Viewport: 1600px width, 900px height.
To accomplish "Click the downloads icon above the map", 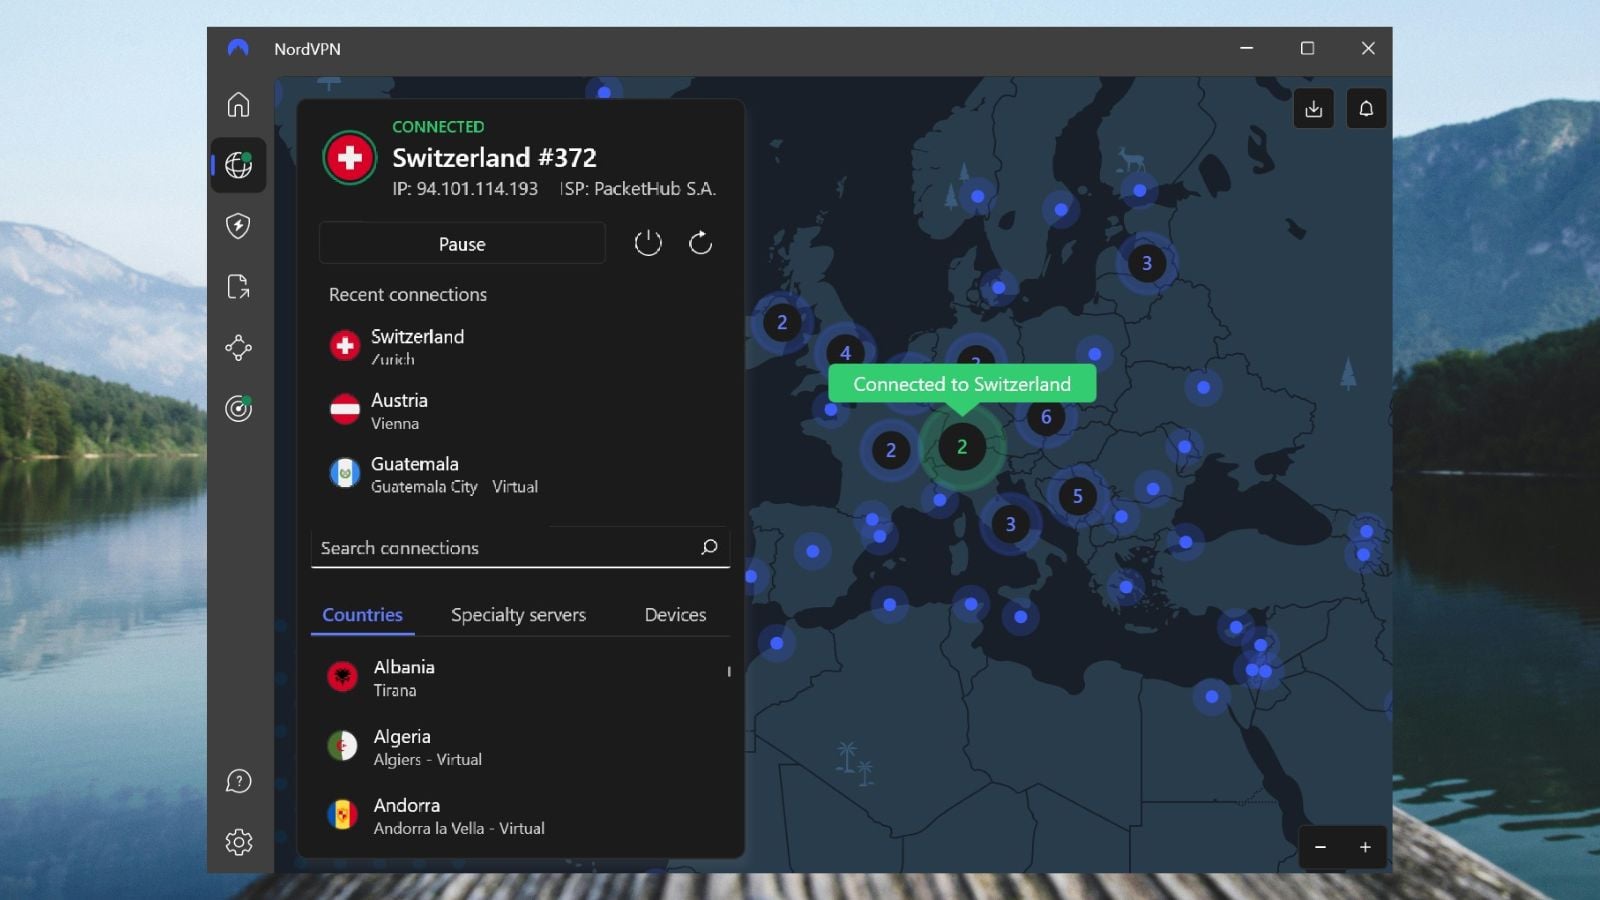I will pos(1314,108).
